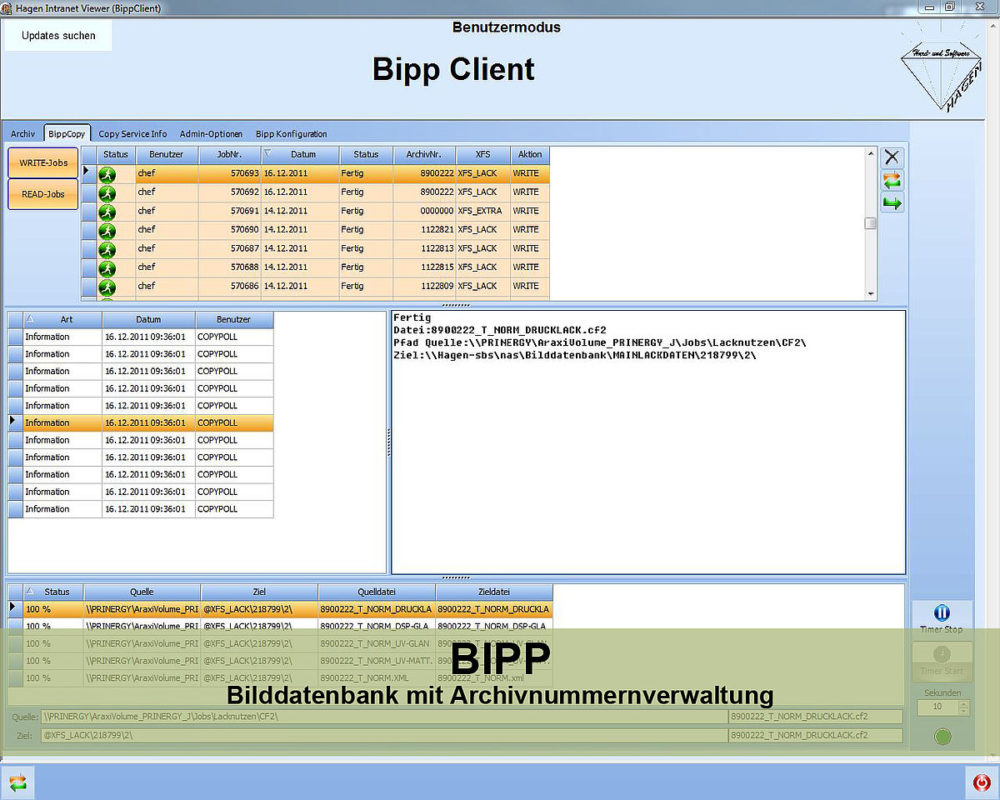Click green status icon of job 570686
The image size is (1000, 800).
pos(107,287)
